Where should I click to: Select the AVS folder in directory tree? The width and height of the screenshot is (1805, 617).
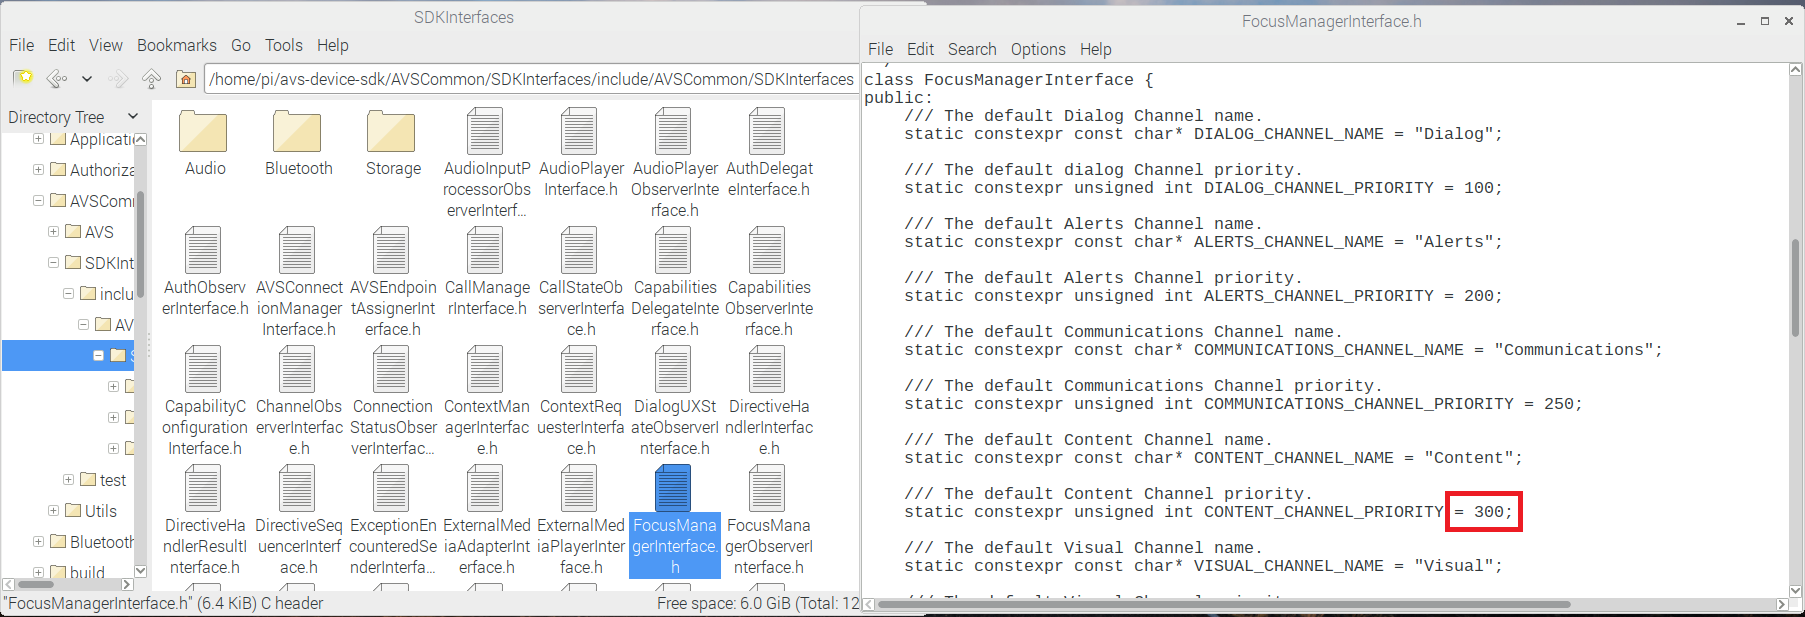pyautogui.click(x=98, y=232)
